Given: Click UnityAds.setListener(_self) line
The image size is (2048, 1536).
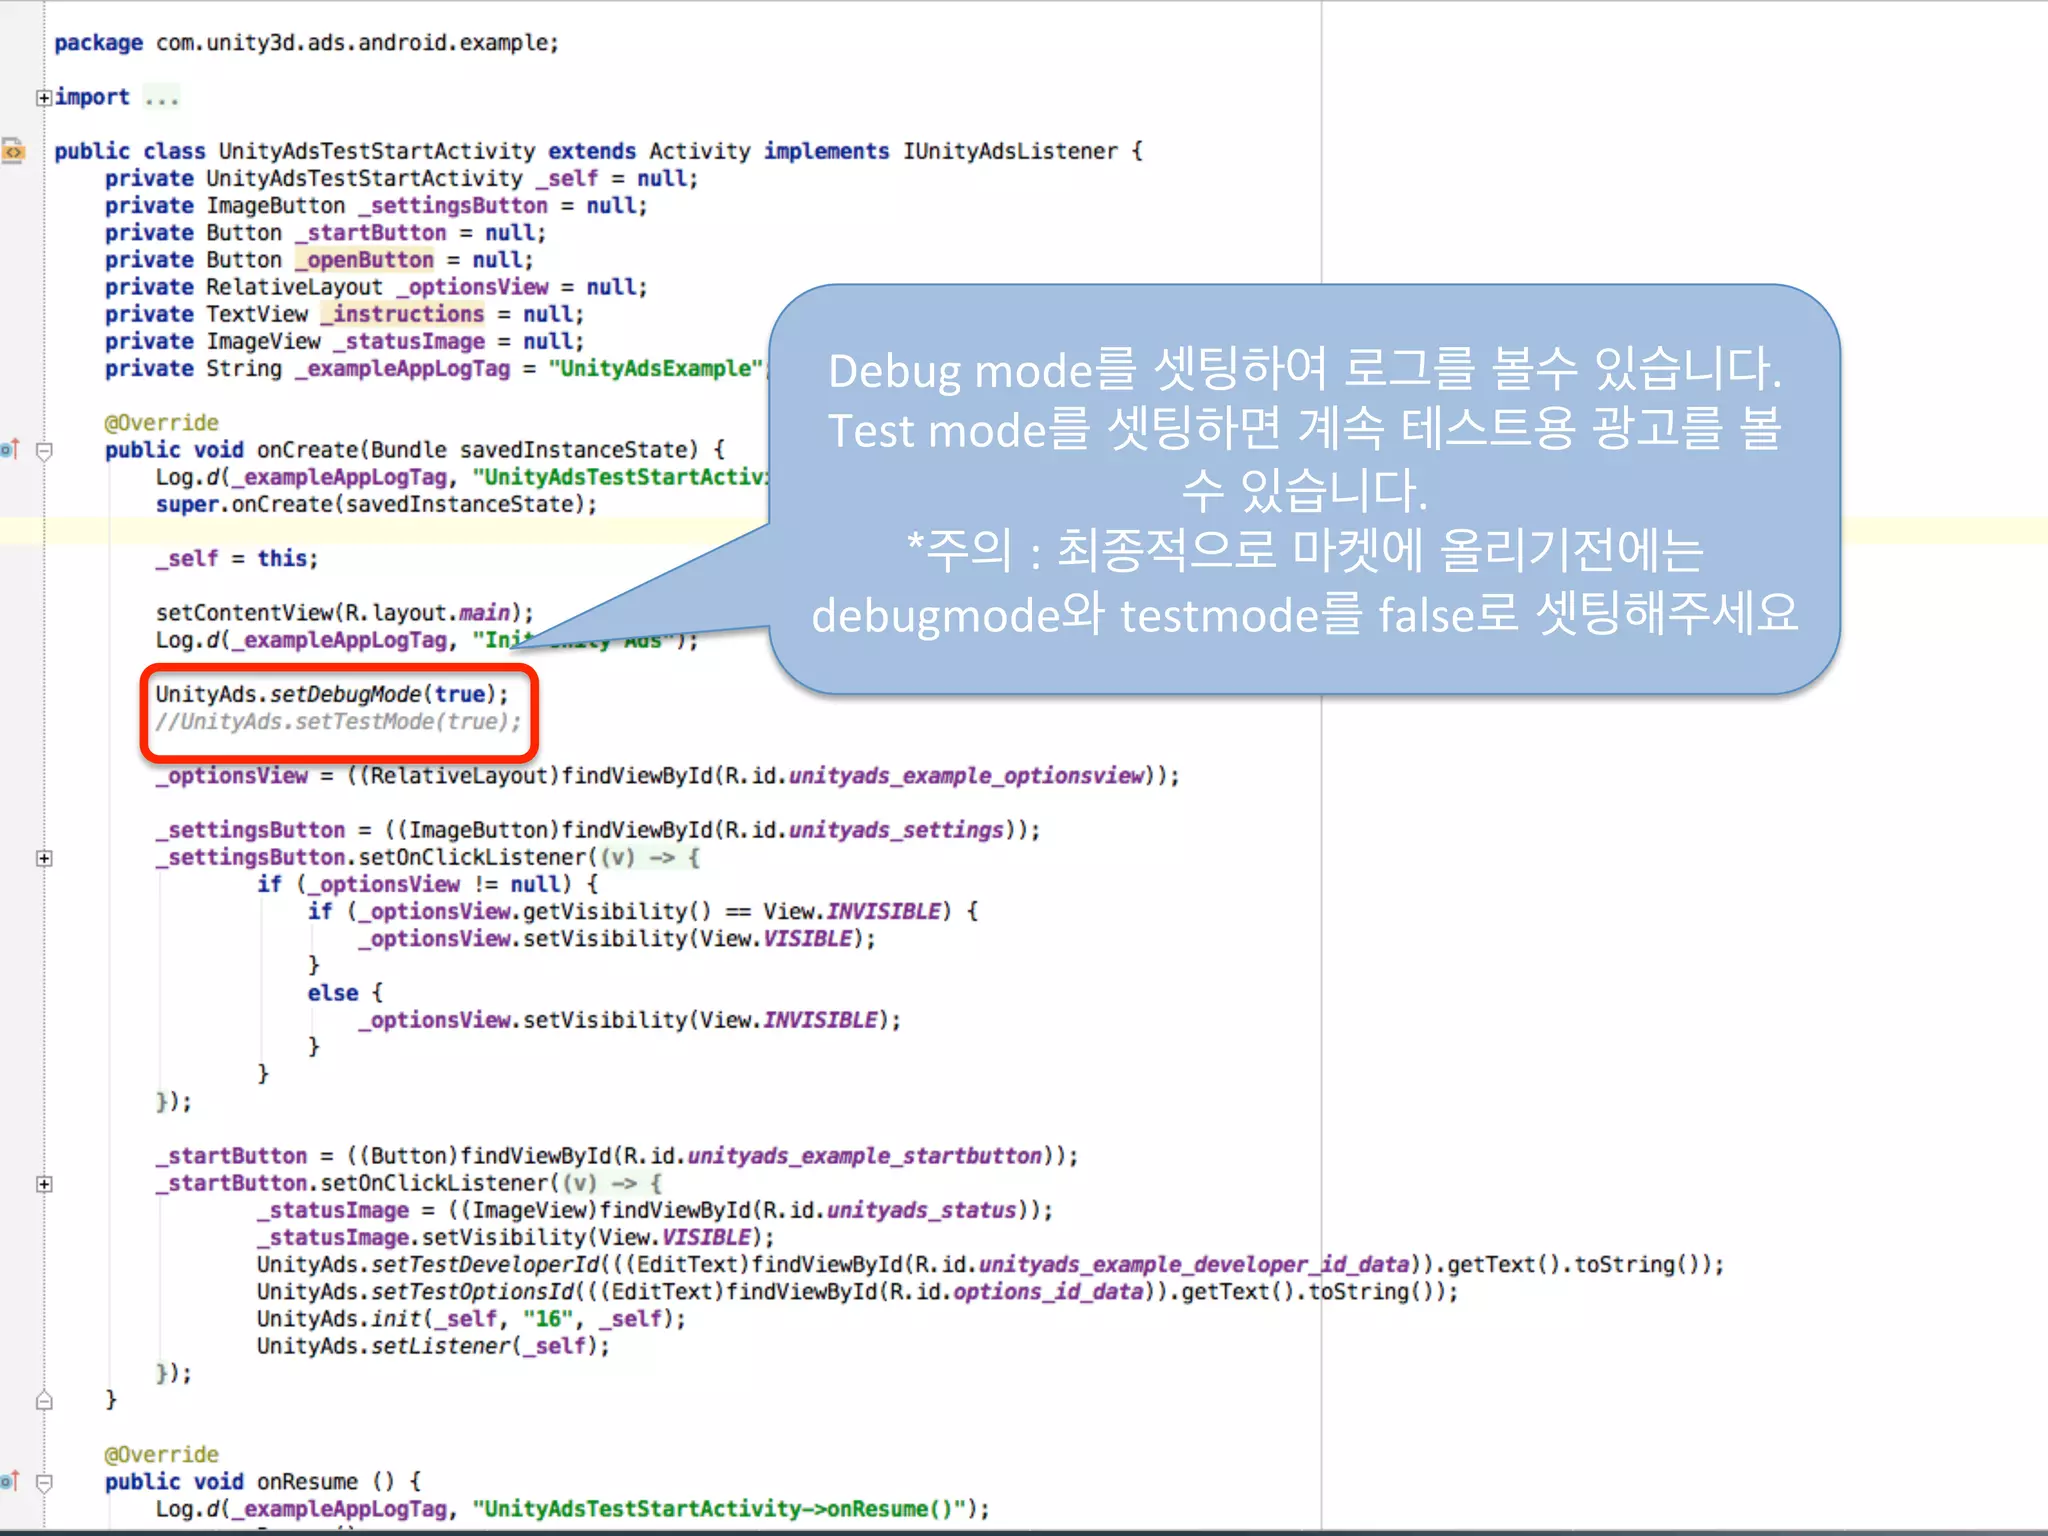Looking at the screenshot, I should coord(433,1346).
